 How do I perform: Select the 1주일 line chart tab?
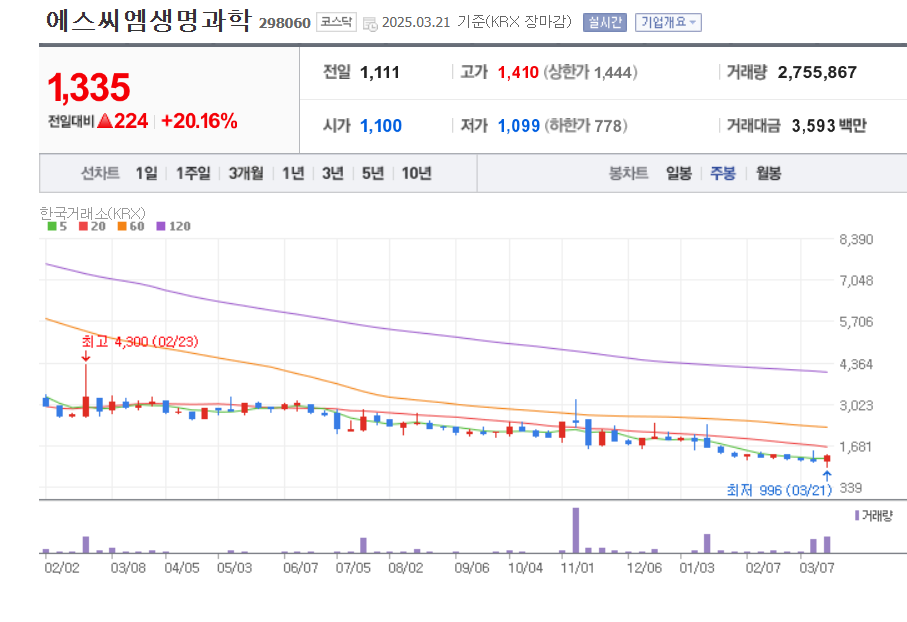pyautogui.click(x=193, y=173)
